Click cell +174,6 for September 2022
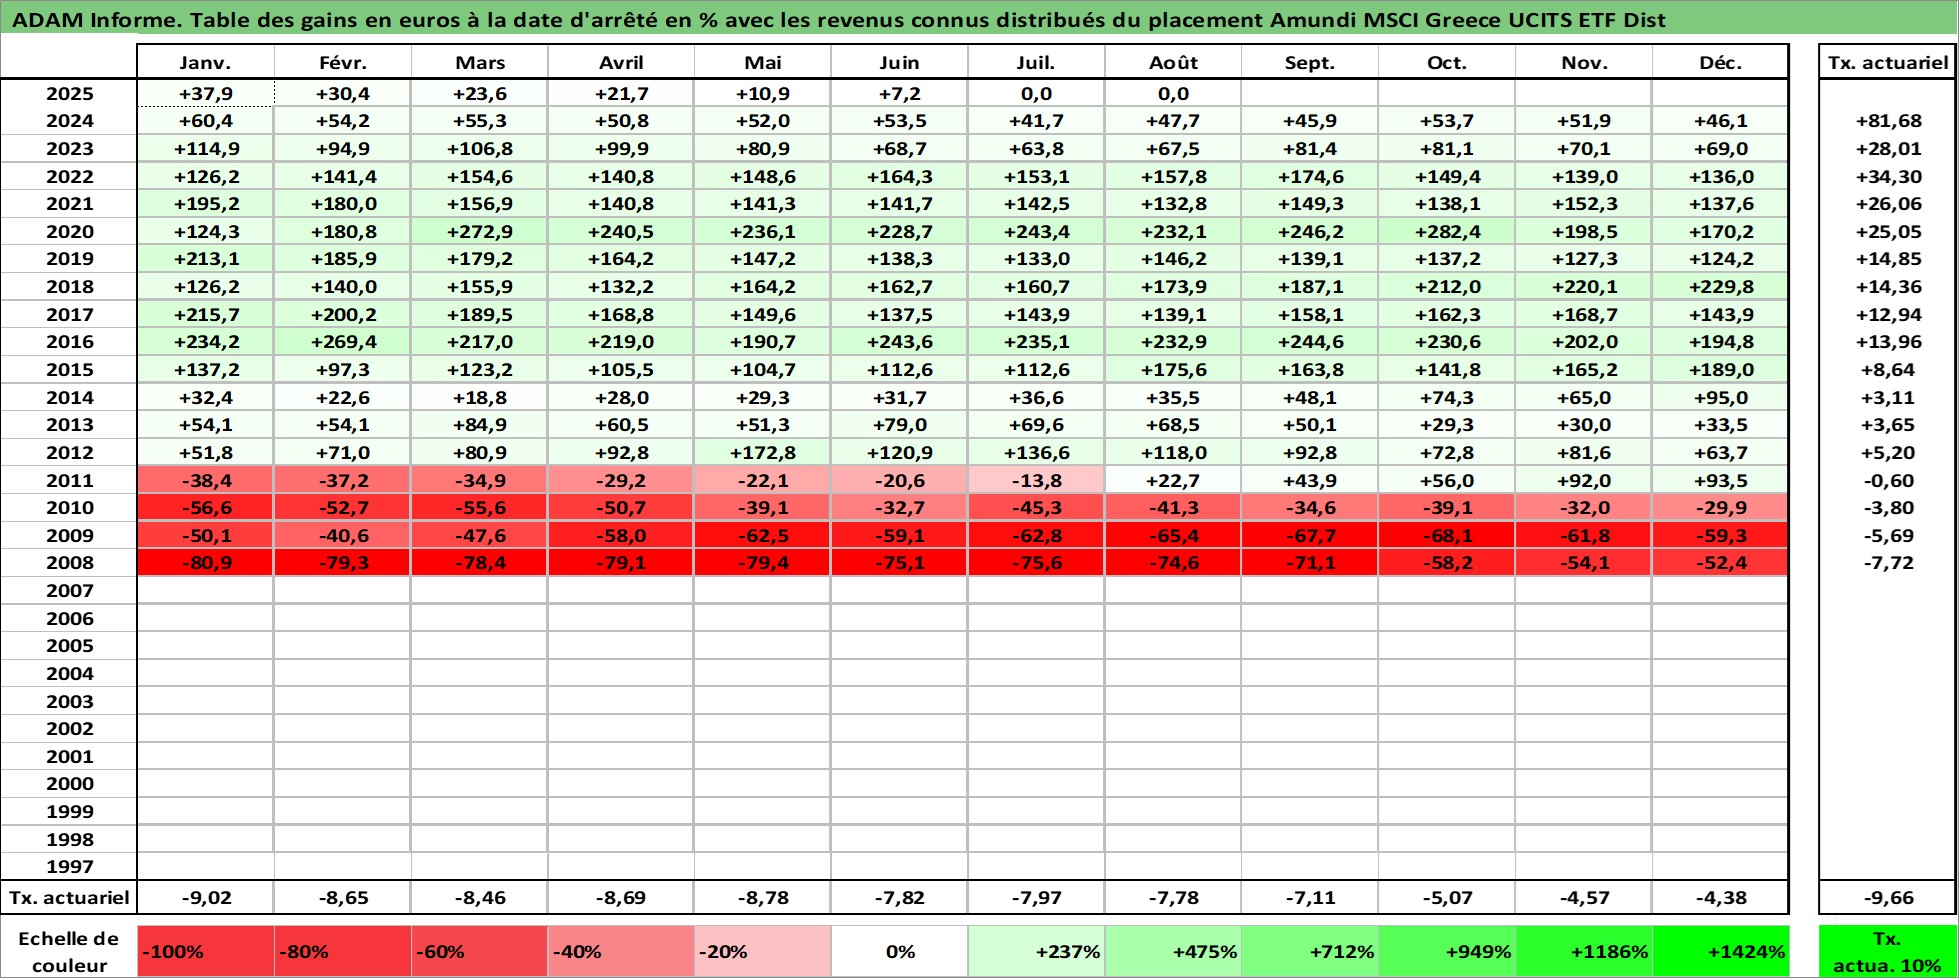 (x=1310, y=176)
